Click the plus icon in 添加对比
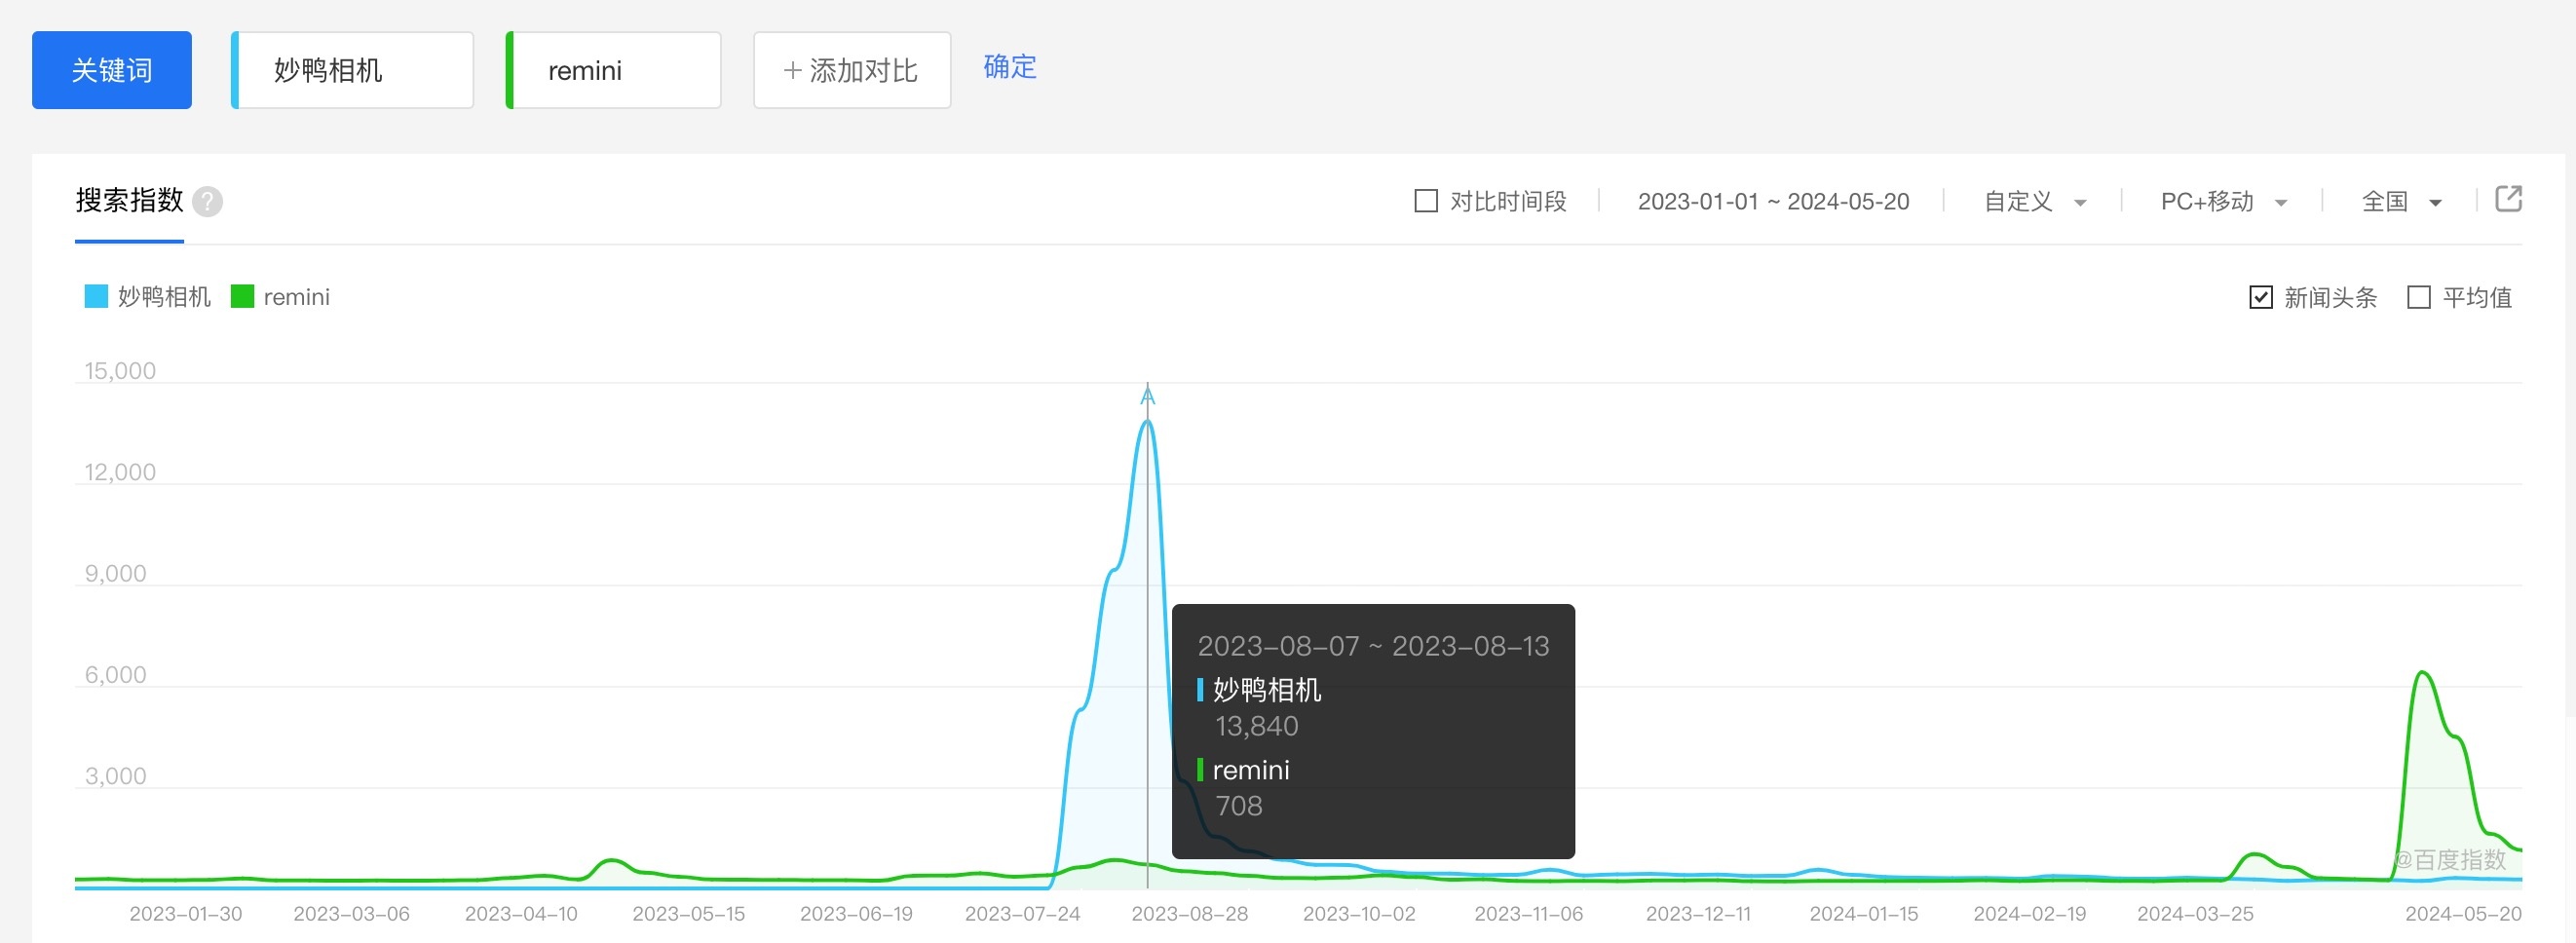2576x943 pixels. pyautogui.click(x=792, y=71)
